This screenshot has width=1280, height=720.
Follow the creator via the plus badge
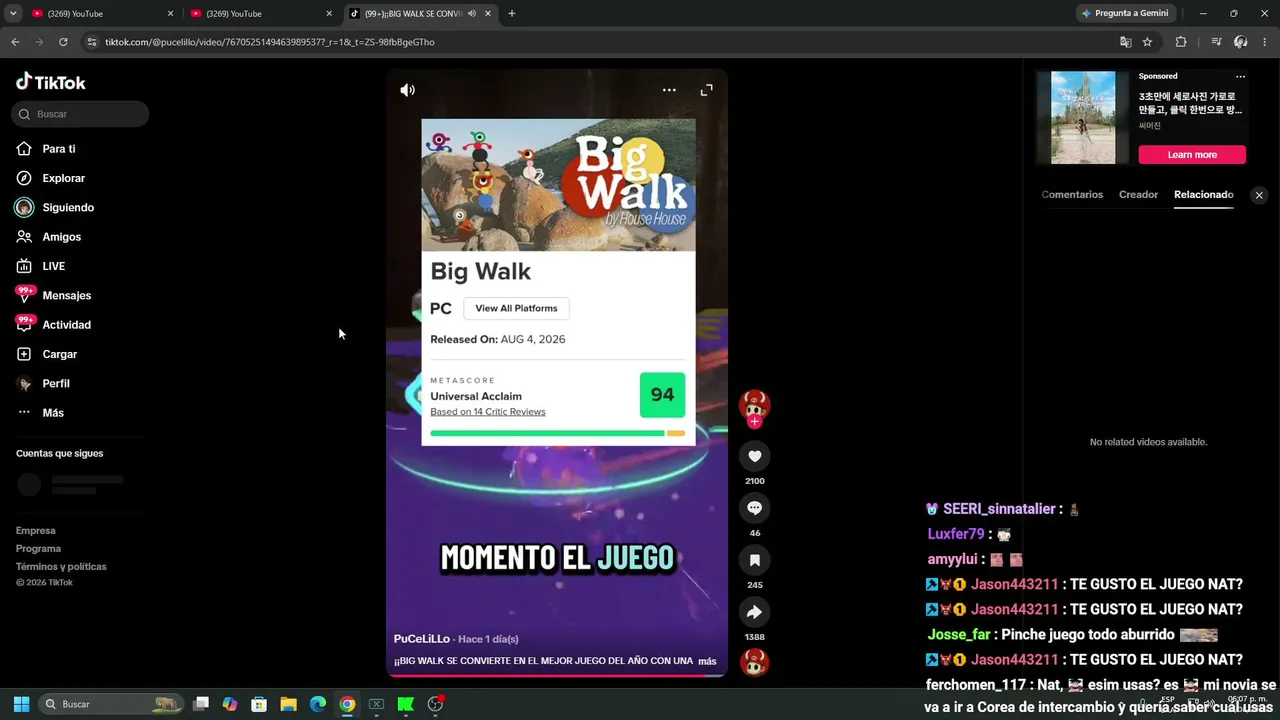(754, 422)
